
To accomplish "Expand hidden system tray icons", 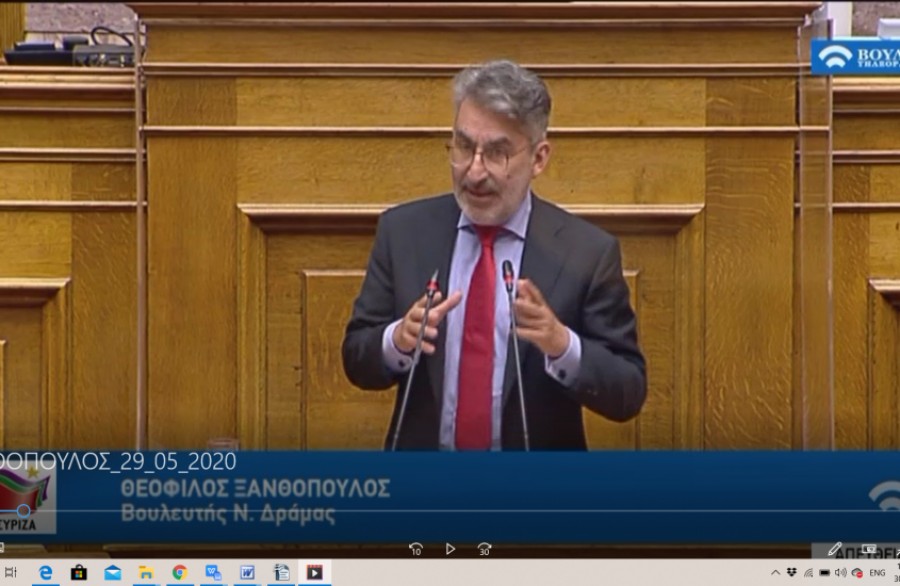I will point(775,573).
